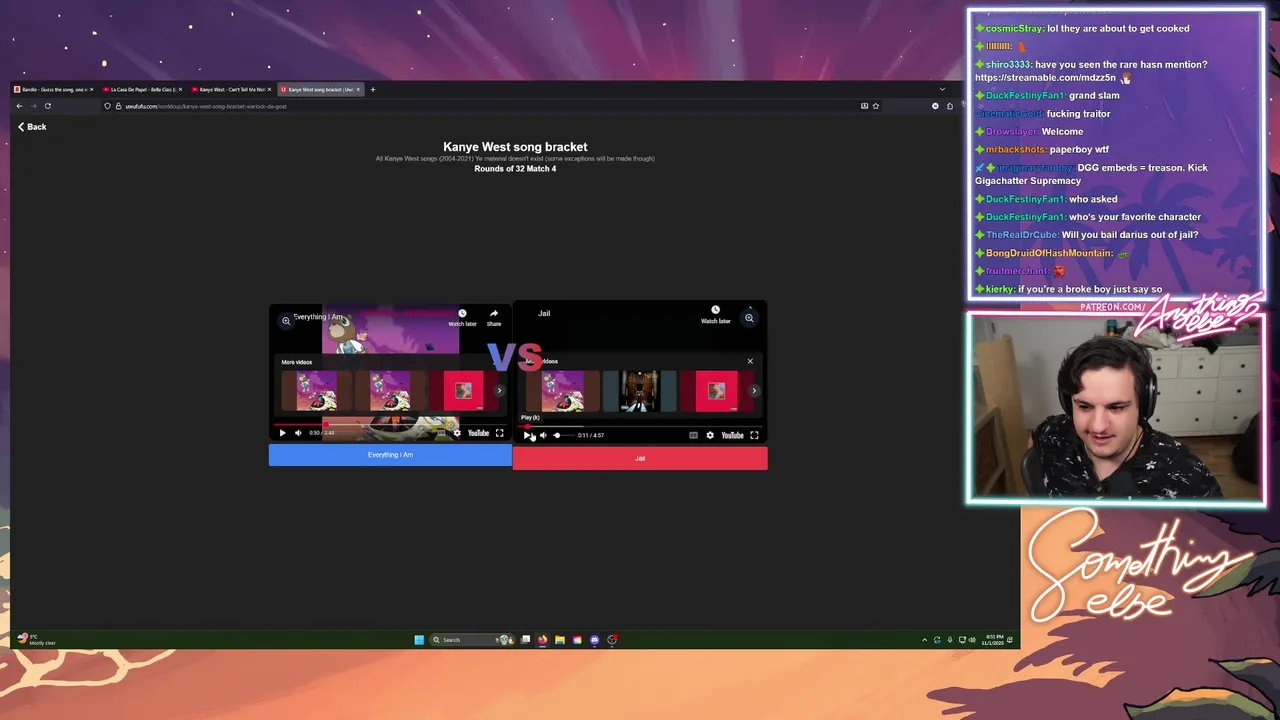The height and width of the screenshot is (720, 1280).
Task: Add Everything I Am to Watch later
Action: [462, 317]
